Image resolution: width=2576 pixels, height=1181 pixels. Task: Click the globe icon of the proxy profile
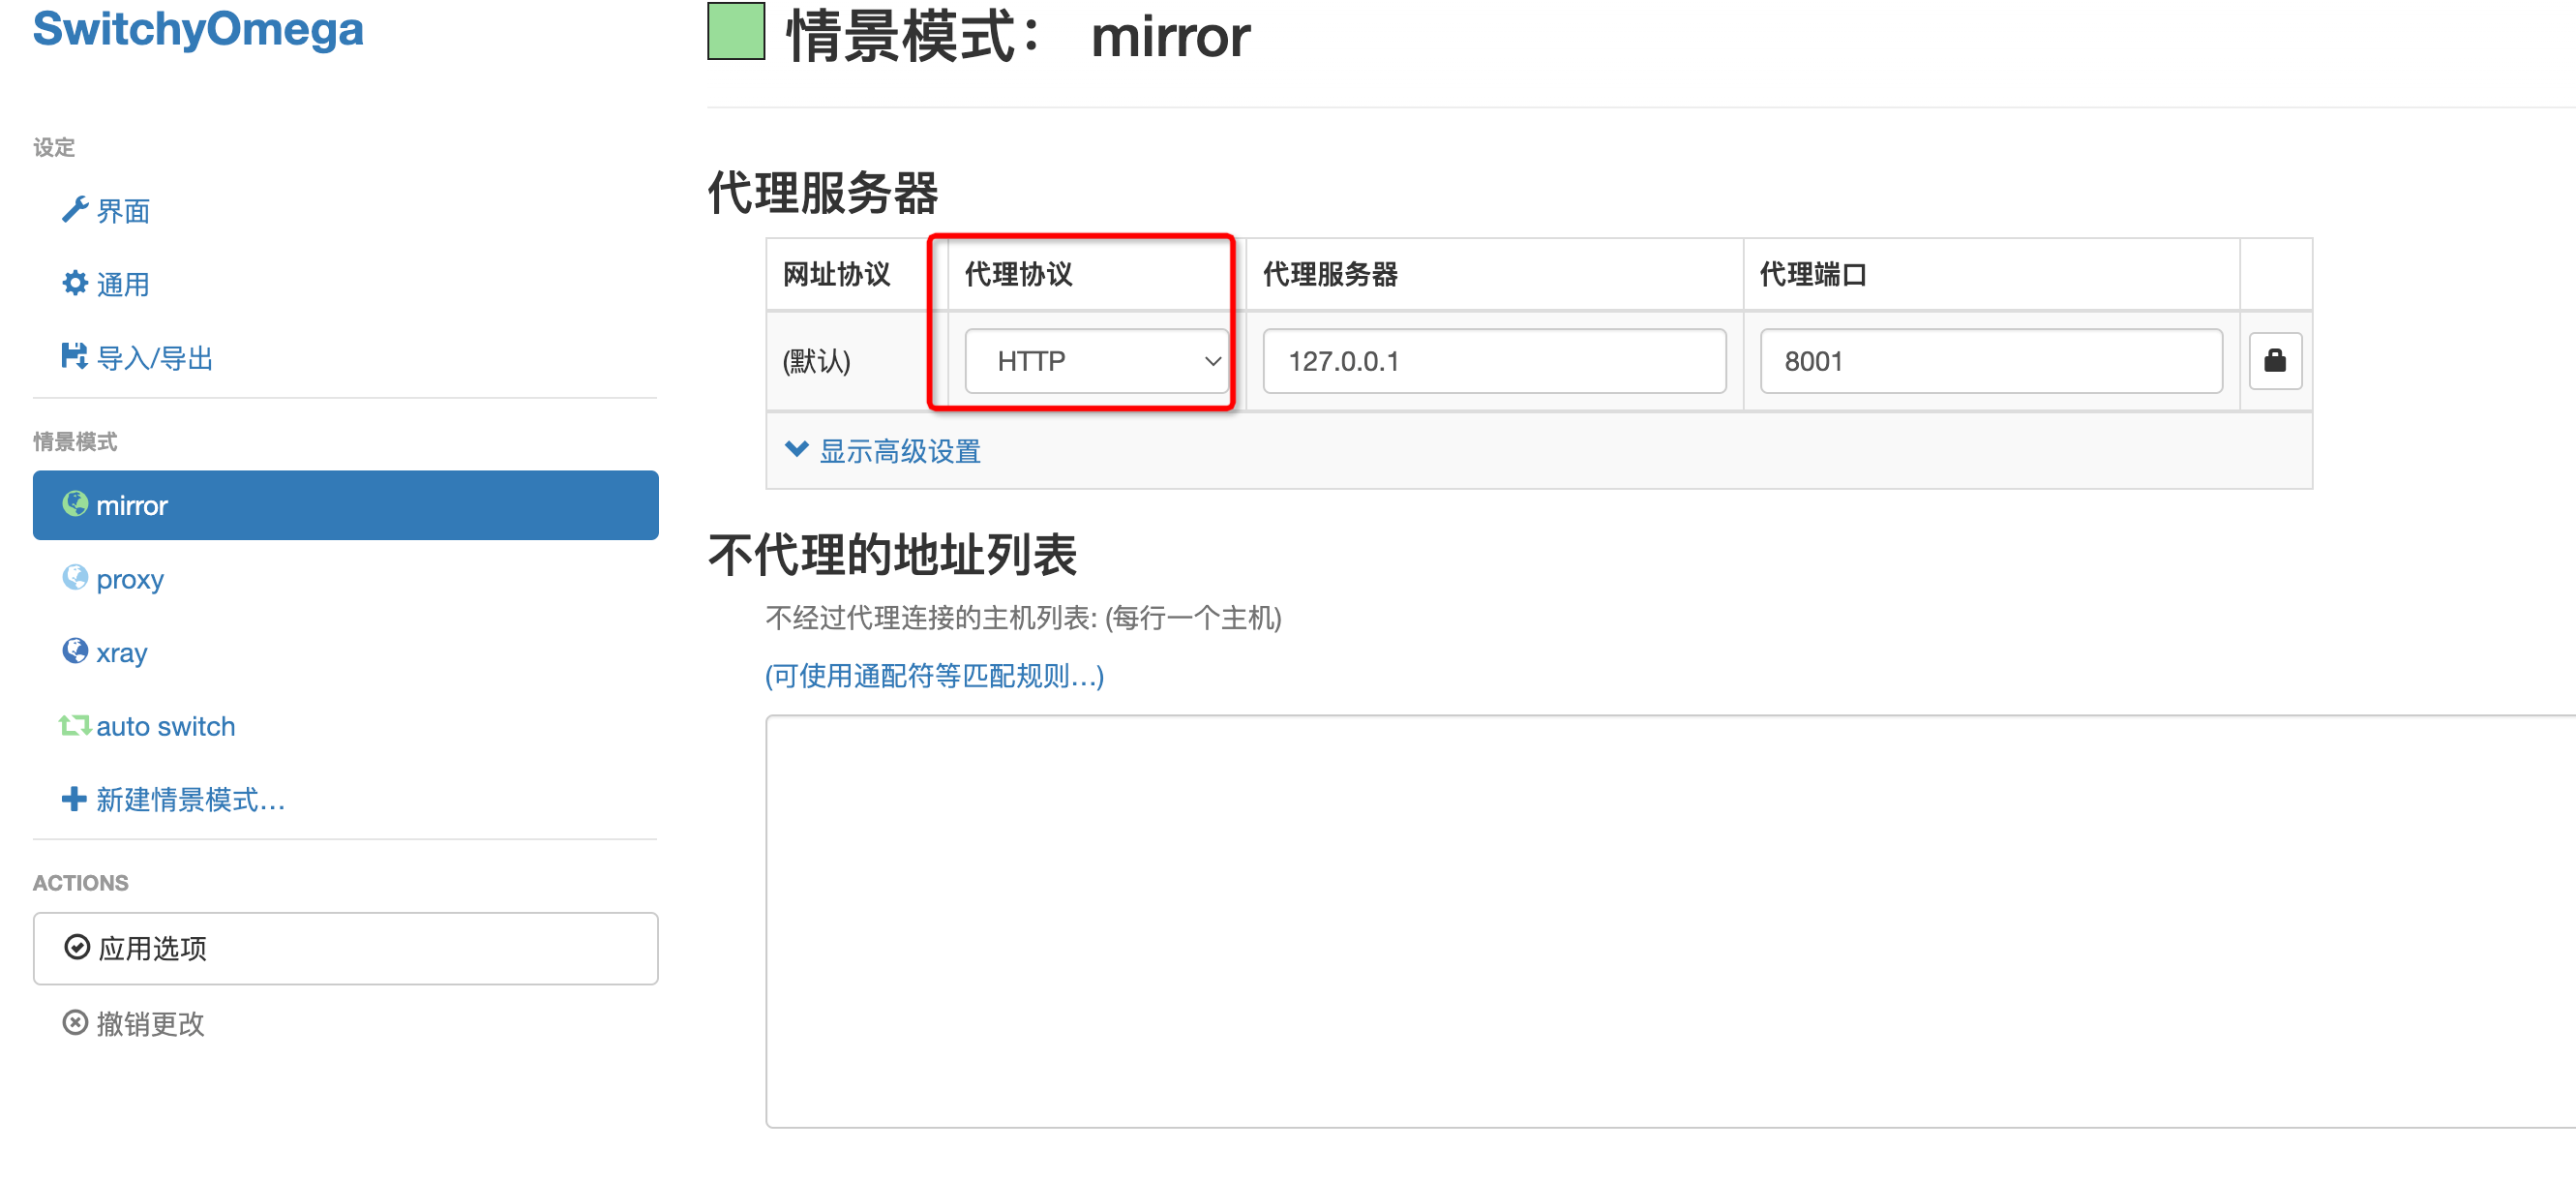[x=74, y=578]
